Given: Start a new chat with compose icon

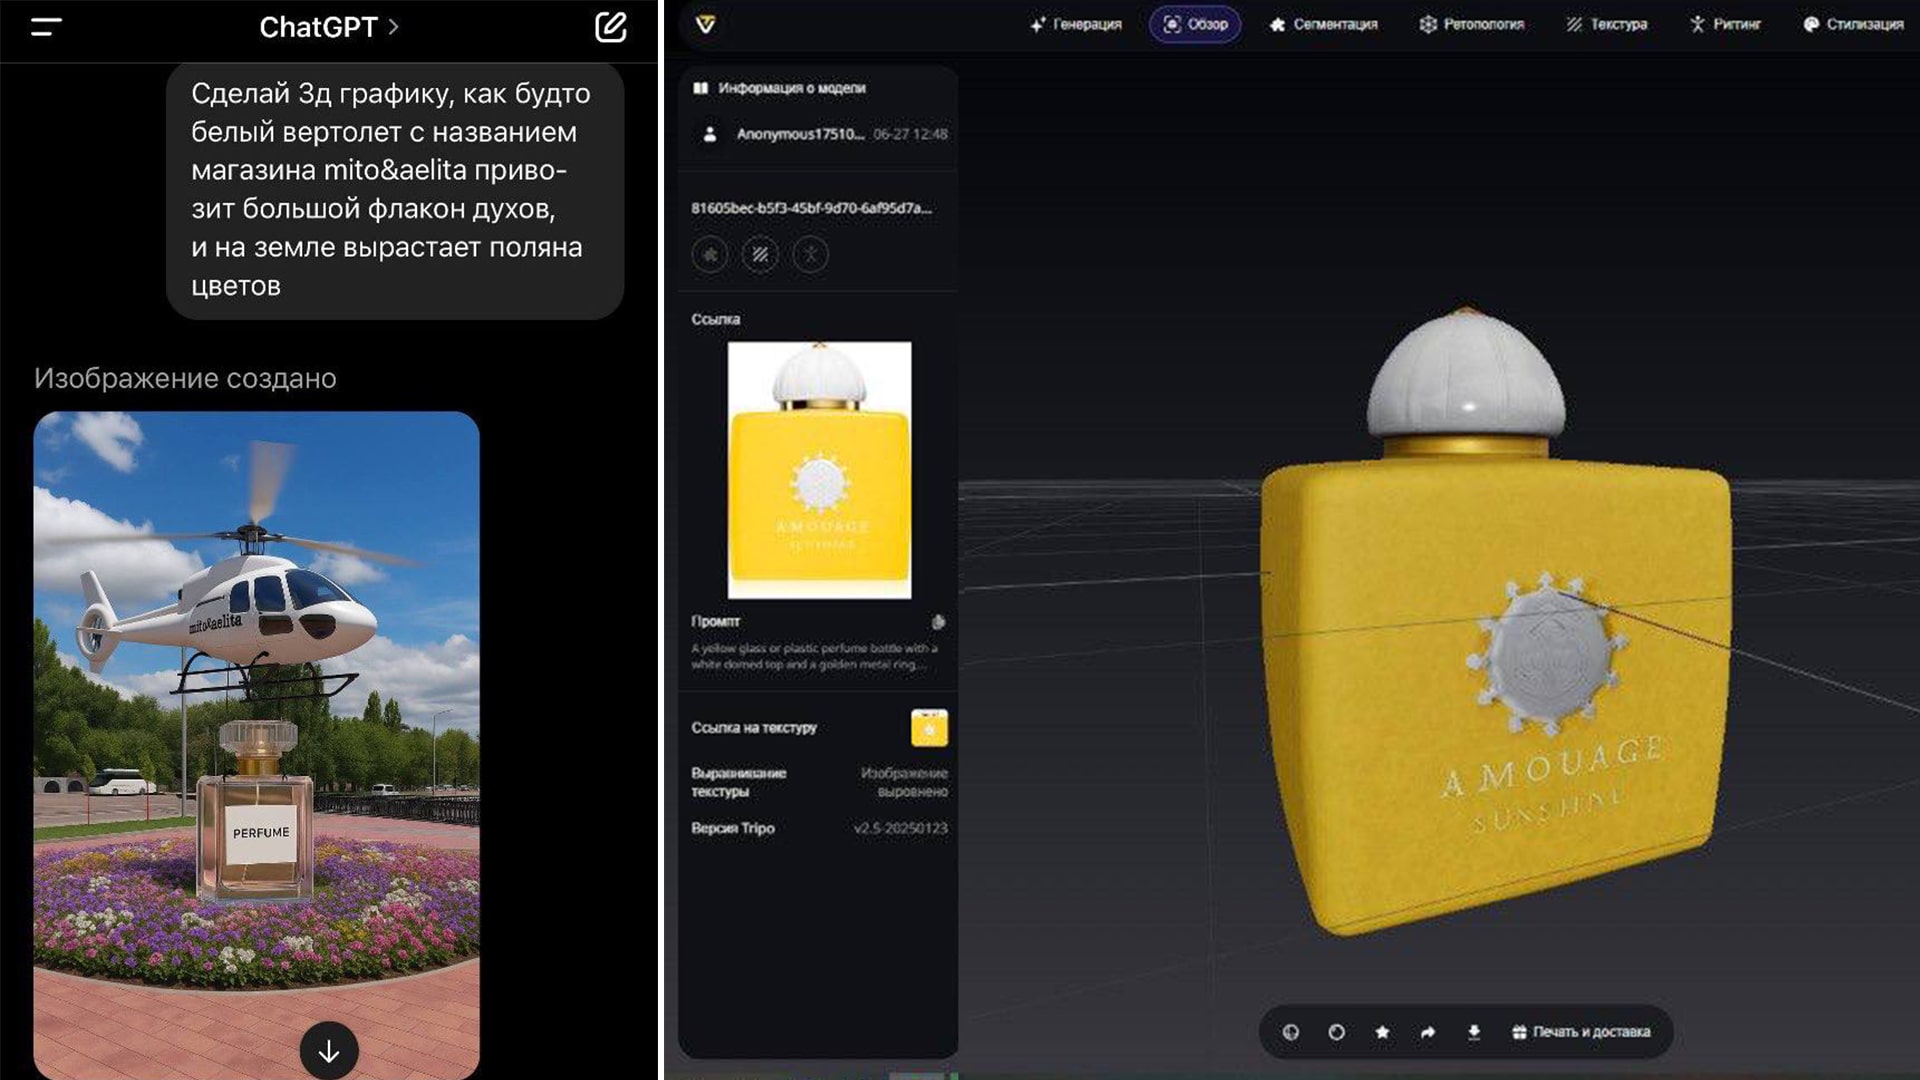Looking at the screenshot, I should click(611, 27).
